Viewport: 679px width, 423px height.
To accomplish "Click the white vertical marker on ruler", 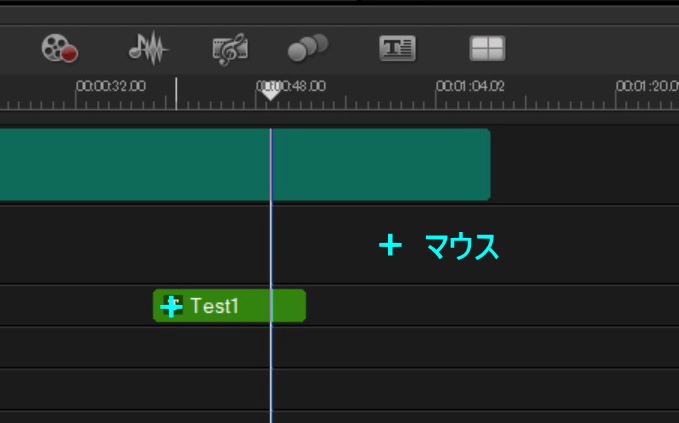I will coord(176,94).
